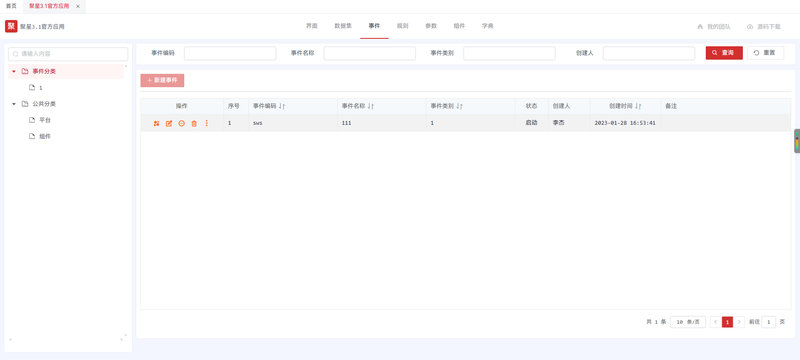Collapse the 事件分类 tree node

point(14,71)
